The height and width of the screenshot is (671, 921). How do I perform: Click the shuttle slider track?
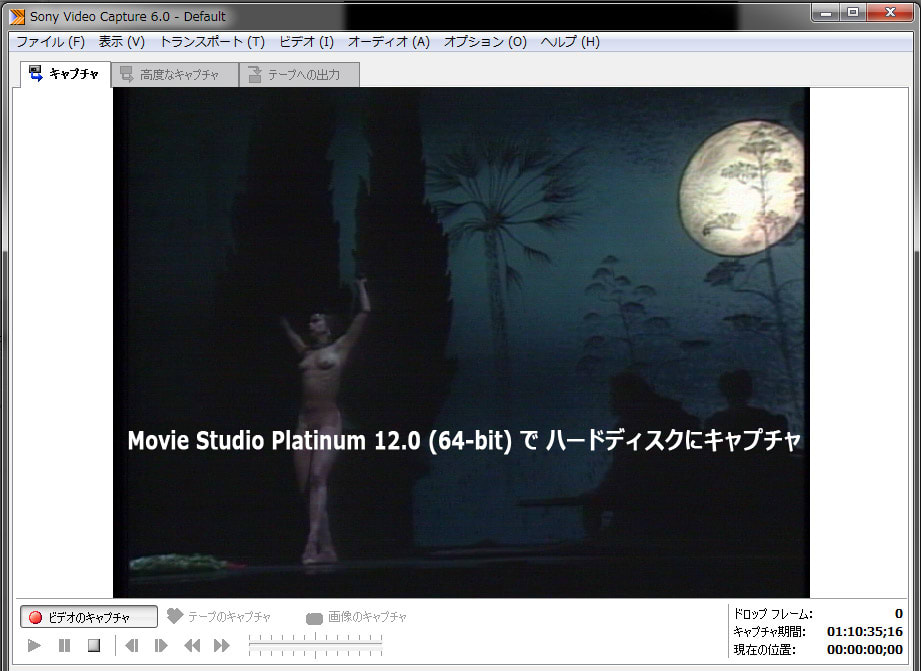(x=314, y=646)
